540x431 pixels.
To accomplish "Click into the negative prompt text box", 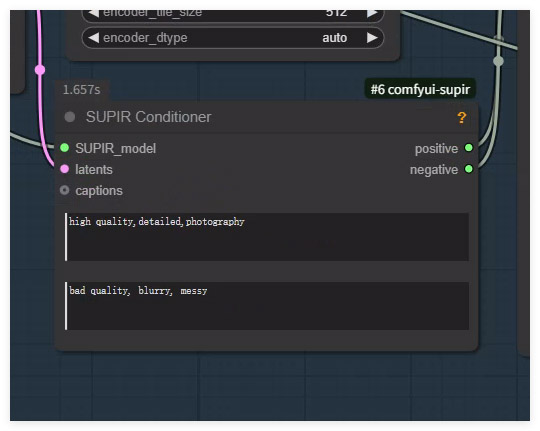I will pyautogui.click(x=267, y=306).
